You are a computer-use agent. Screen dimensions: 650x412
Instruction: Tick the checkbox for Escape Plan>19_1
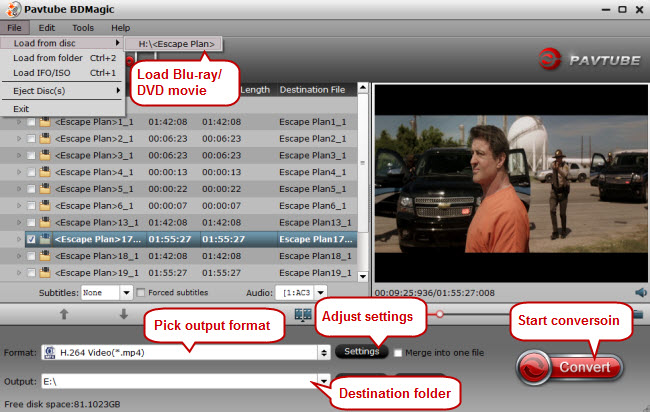click(31, 273)
